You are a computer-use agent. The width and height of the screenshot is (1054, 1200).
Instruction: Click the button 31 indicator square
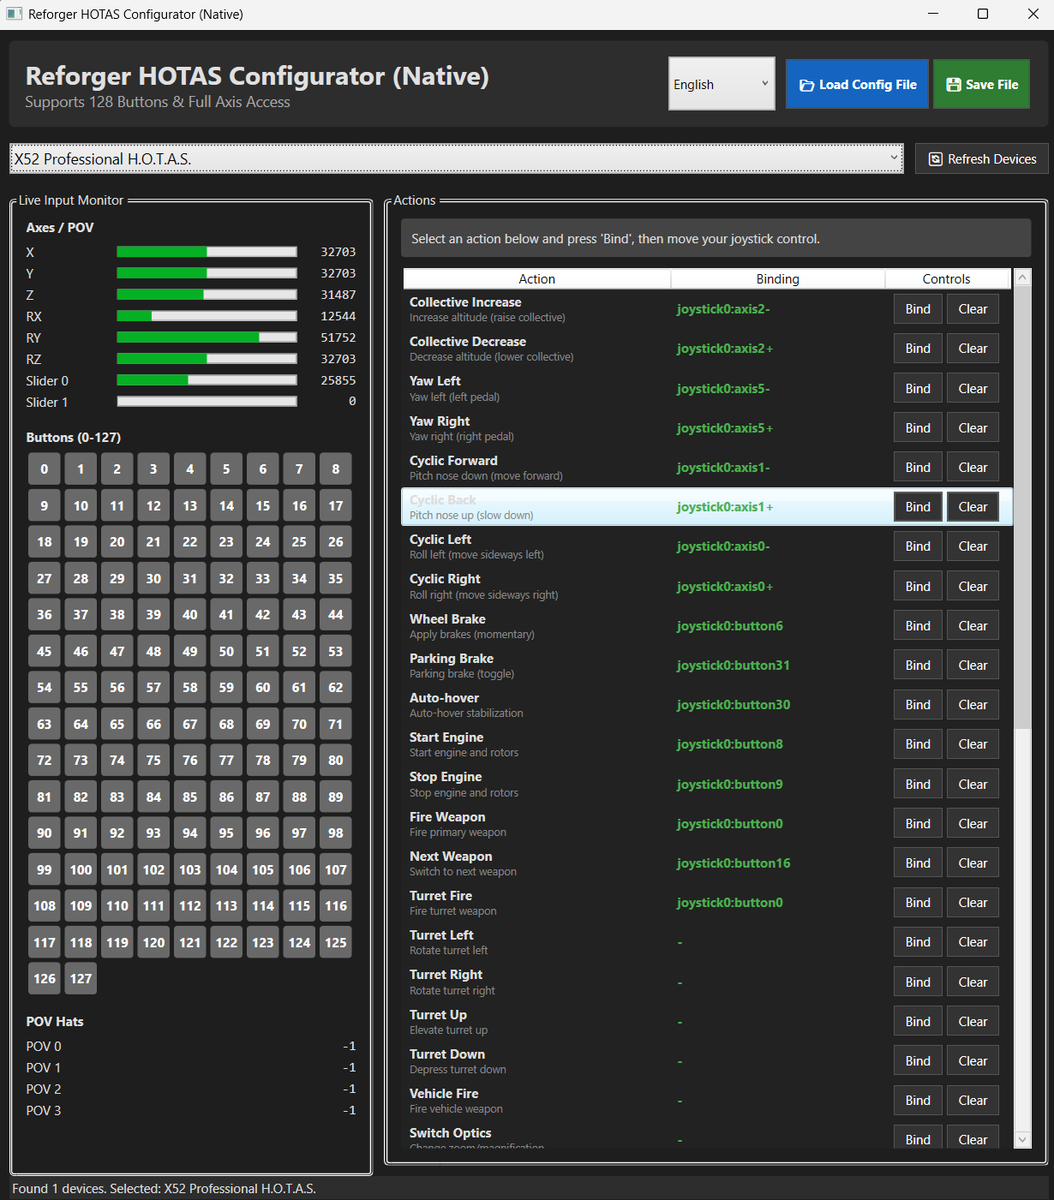pos(190,578)
